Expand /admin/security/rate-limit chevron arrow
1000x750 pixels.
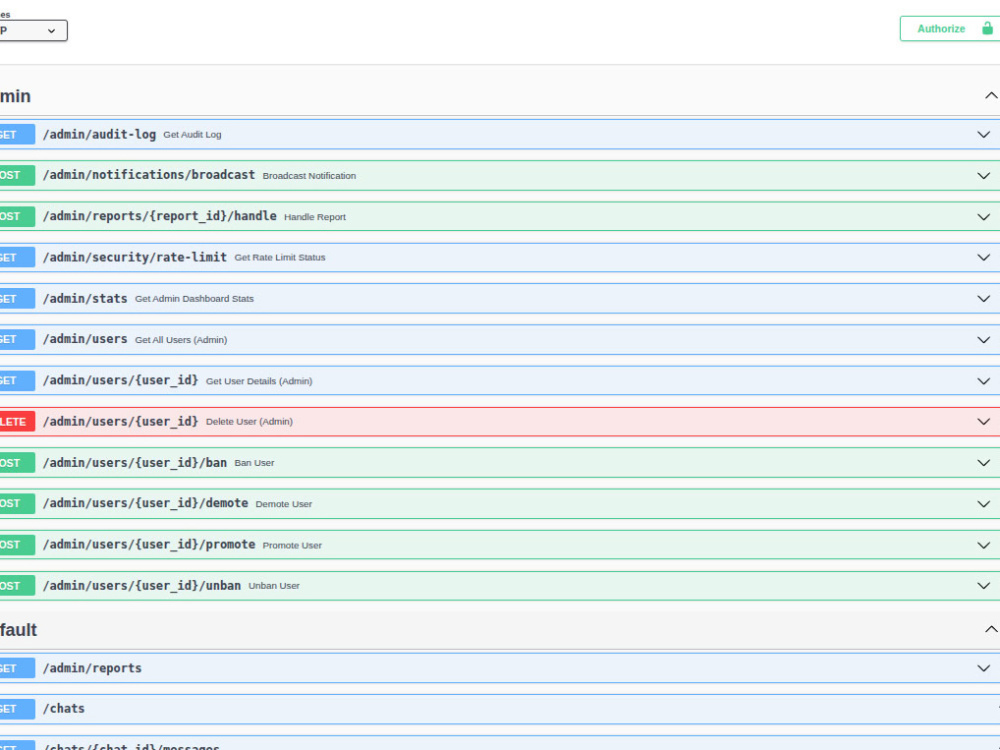[983, 258]
